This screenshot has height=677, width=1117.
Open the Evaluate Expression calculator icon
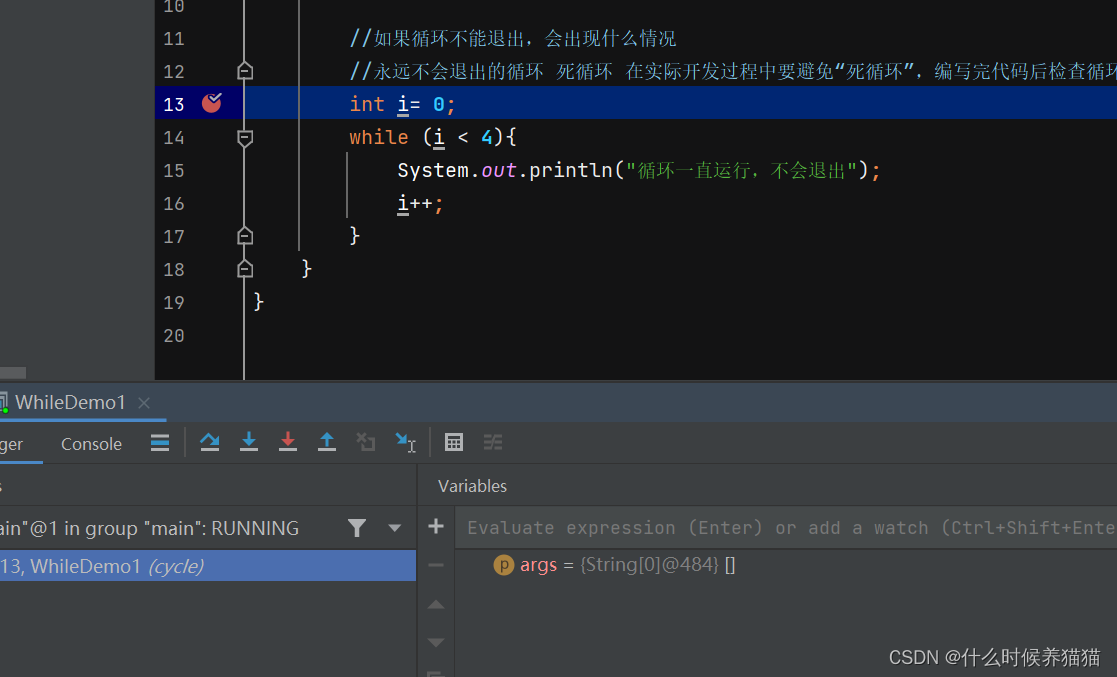[x=454, y=442]
